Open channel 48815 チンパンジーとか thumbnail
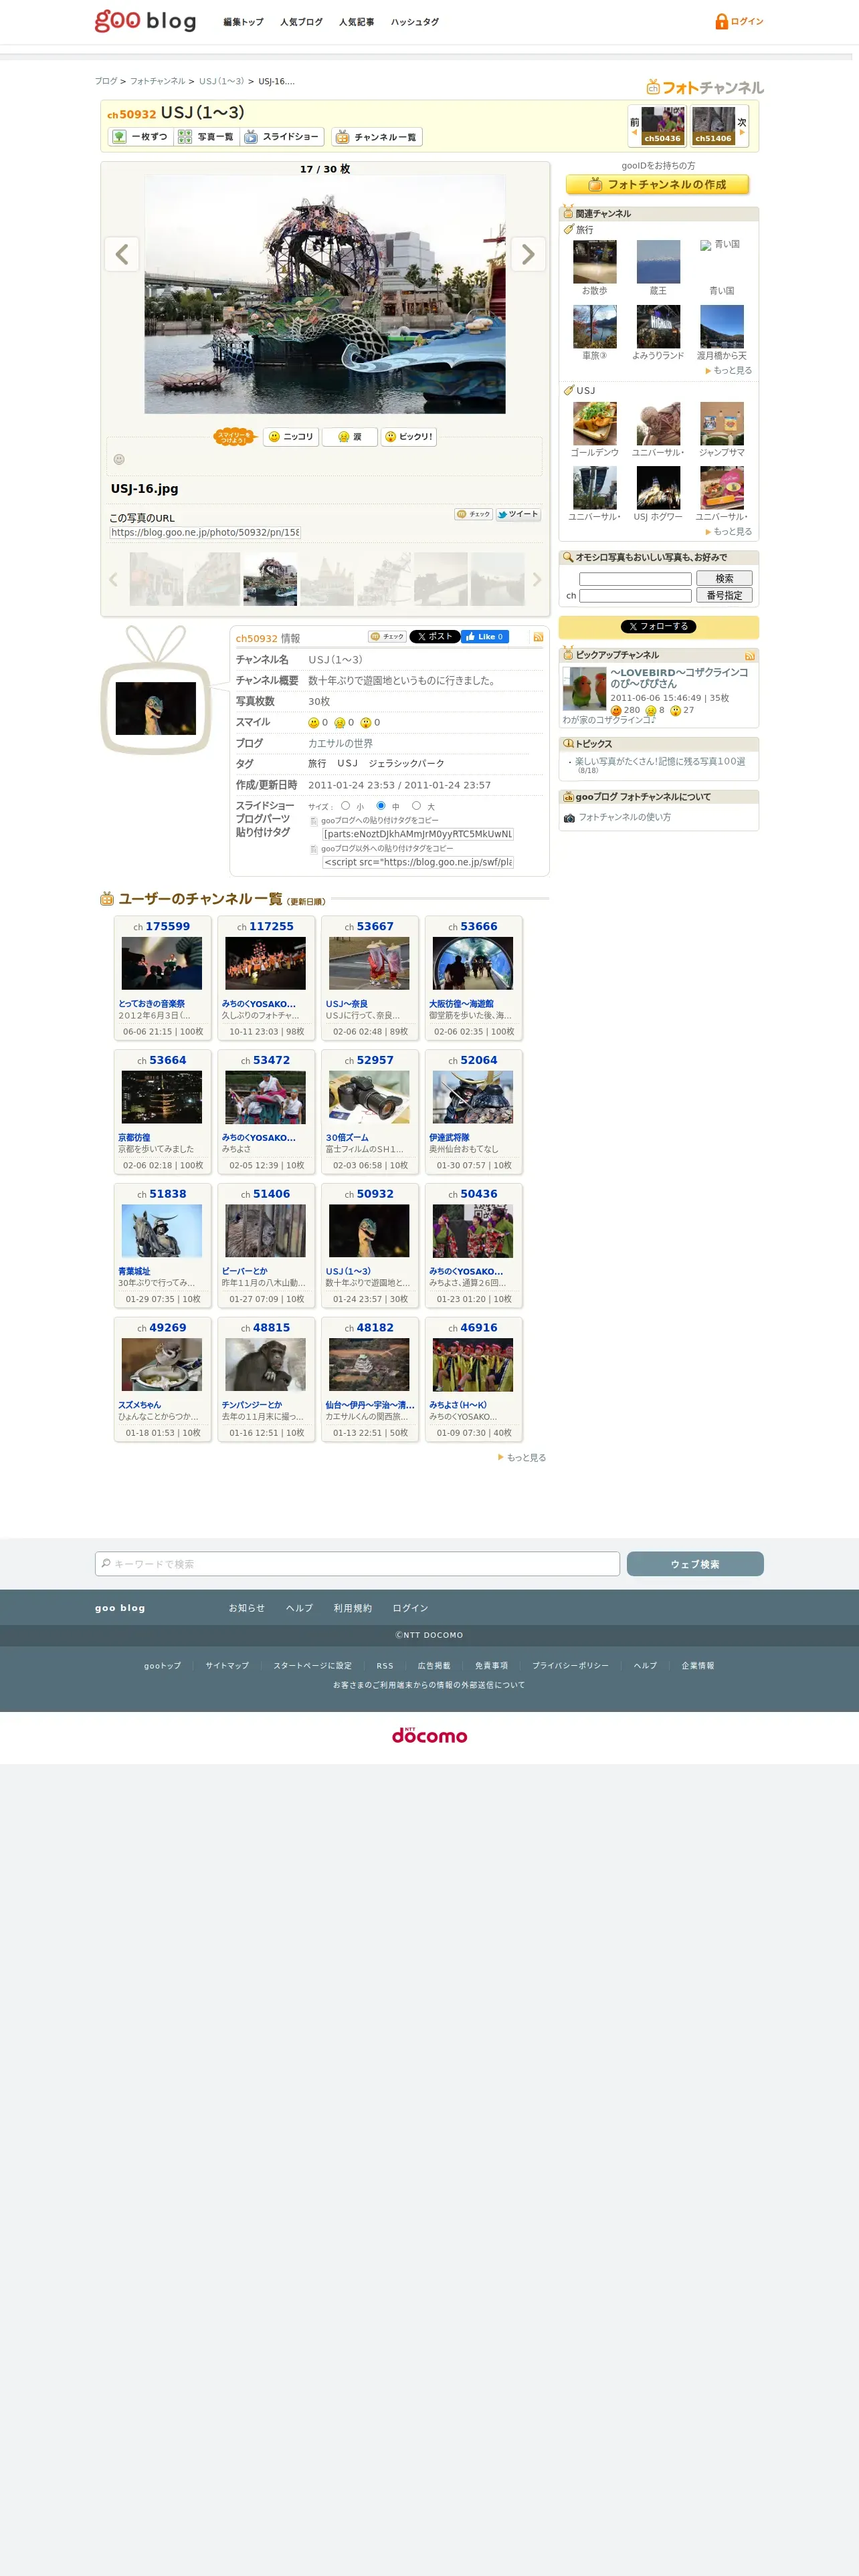The height and width of the screenshot is (2576, 859). [x=265, y=1365]
